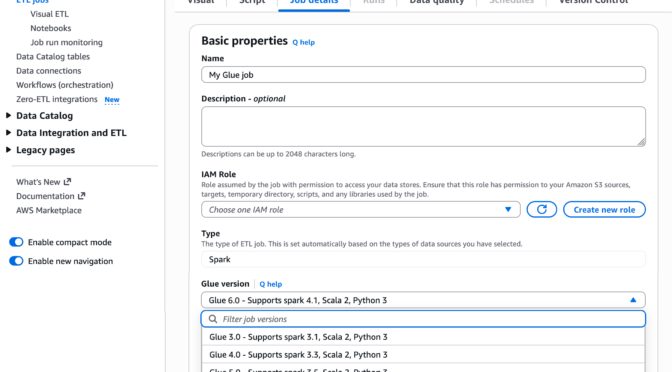Go to Data Catalog tables
This screenshot has height=372, width=672.
click(x=53, y=57)
